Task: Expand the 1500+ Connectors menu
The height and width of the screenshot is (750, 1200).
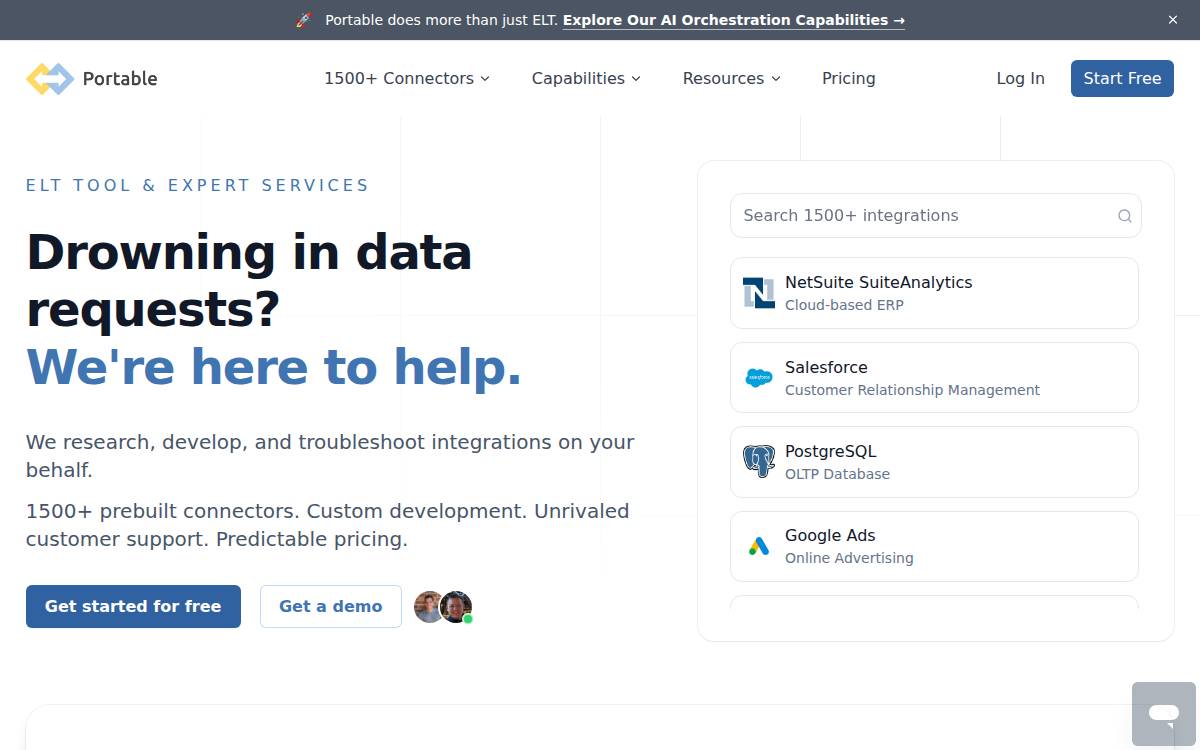Action: (407, 78)
